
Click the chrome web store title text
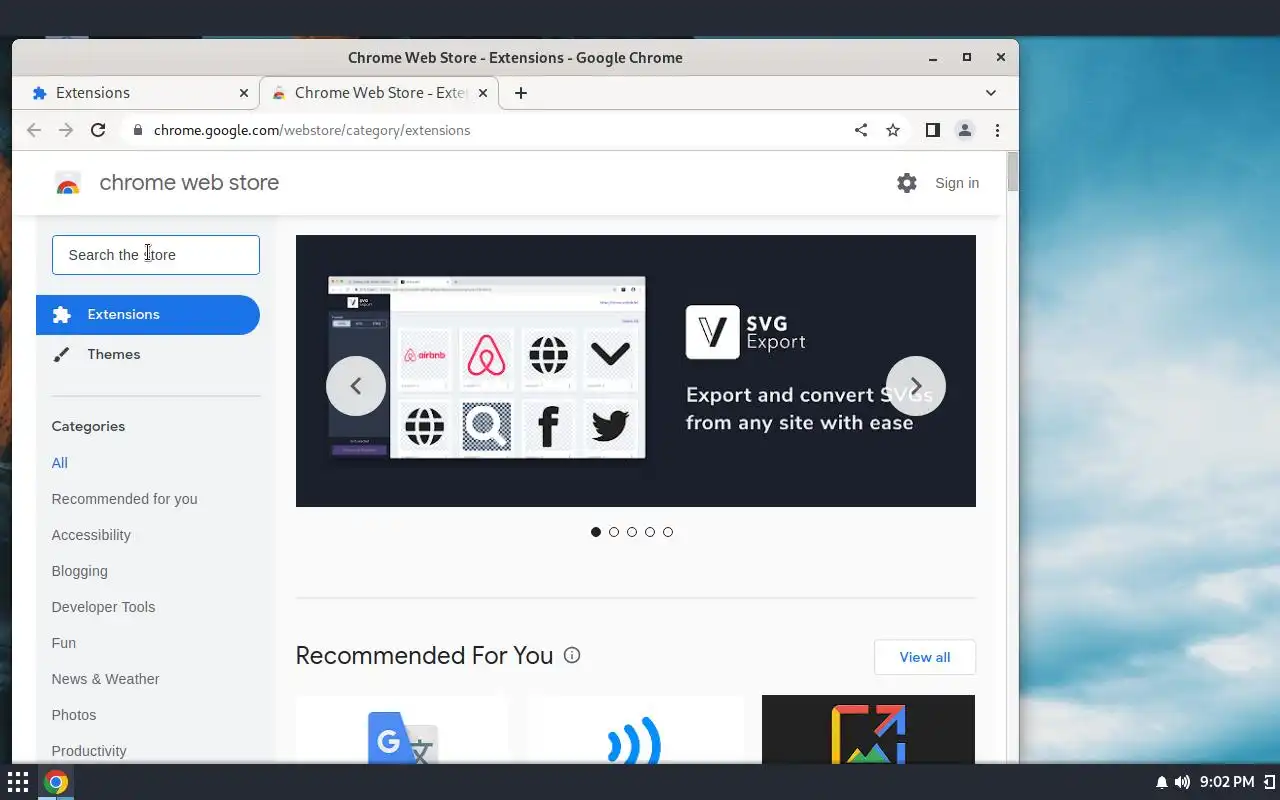coord(189,183)
